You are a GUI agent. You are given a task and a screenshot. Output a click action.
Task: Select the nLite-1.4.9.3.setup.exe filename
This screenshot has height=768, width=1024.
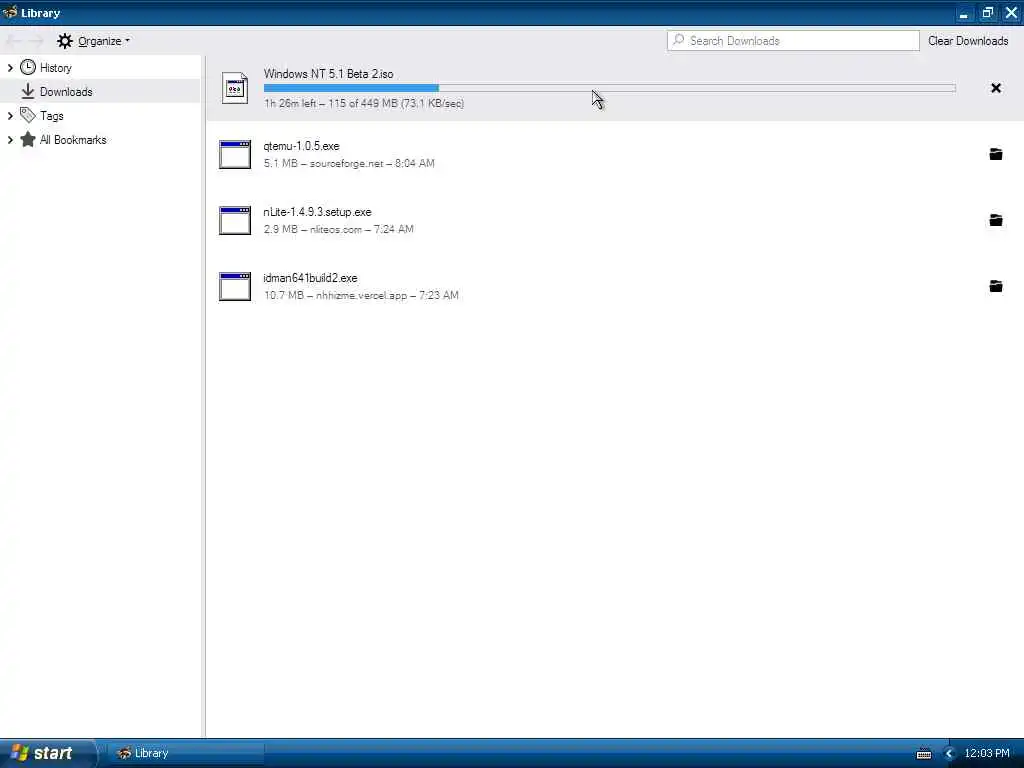coord(317,212)
